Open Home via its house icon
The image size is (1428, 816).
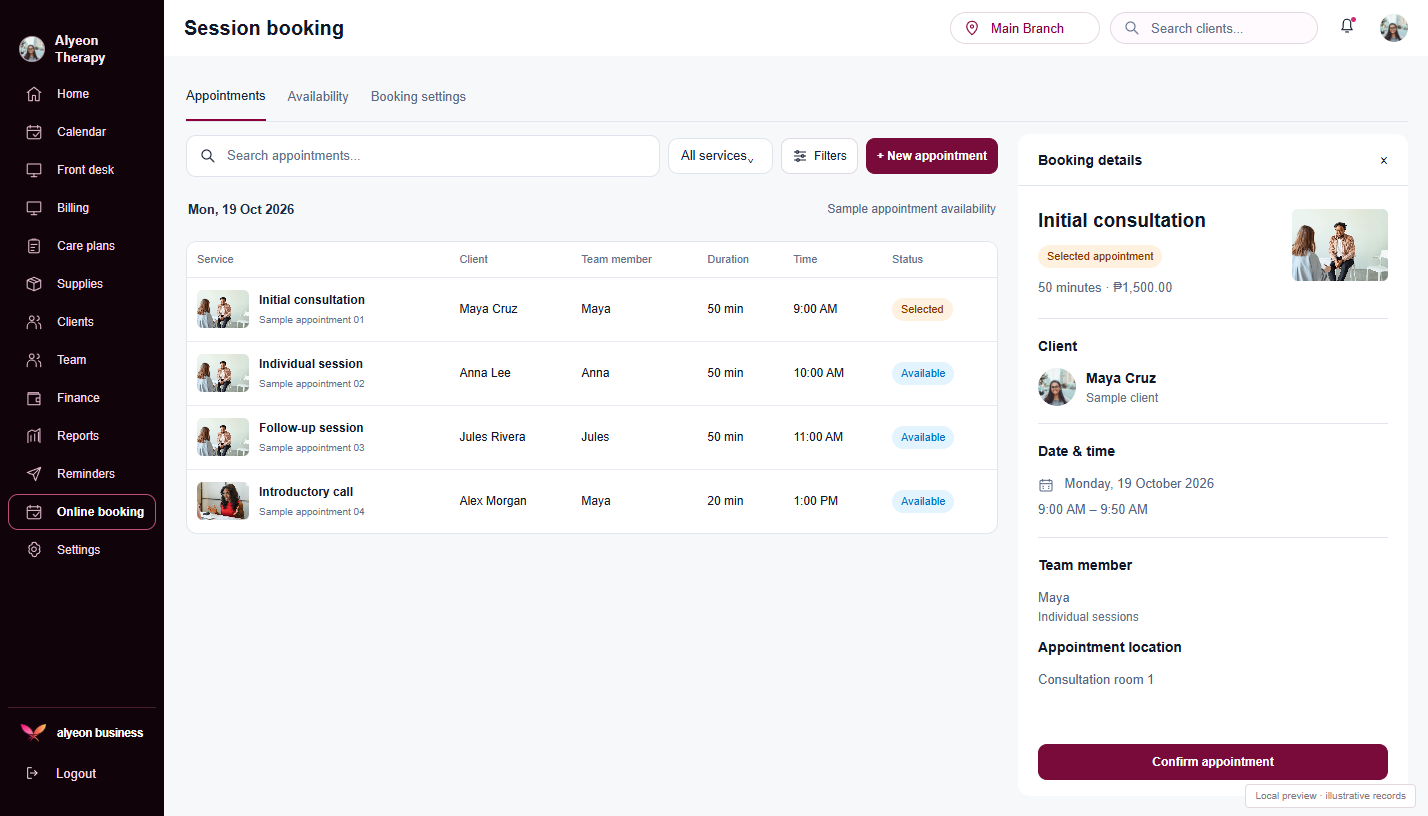tap(34, 94)
